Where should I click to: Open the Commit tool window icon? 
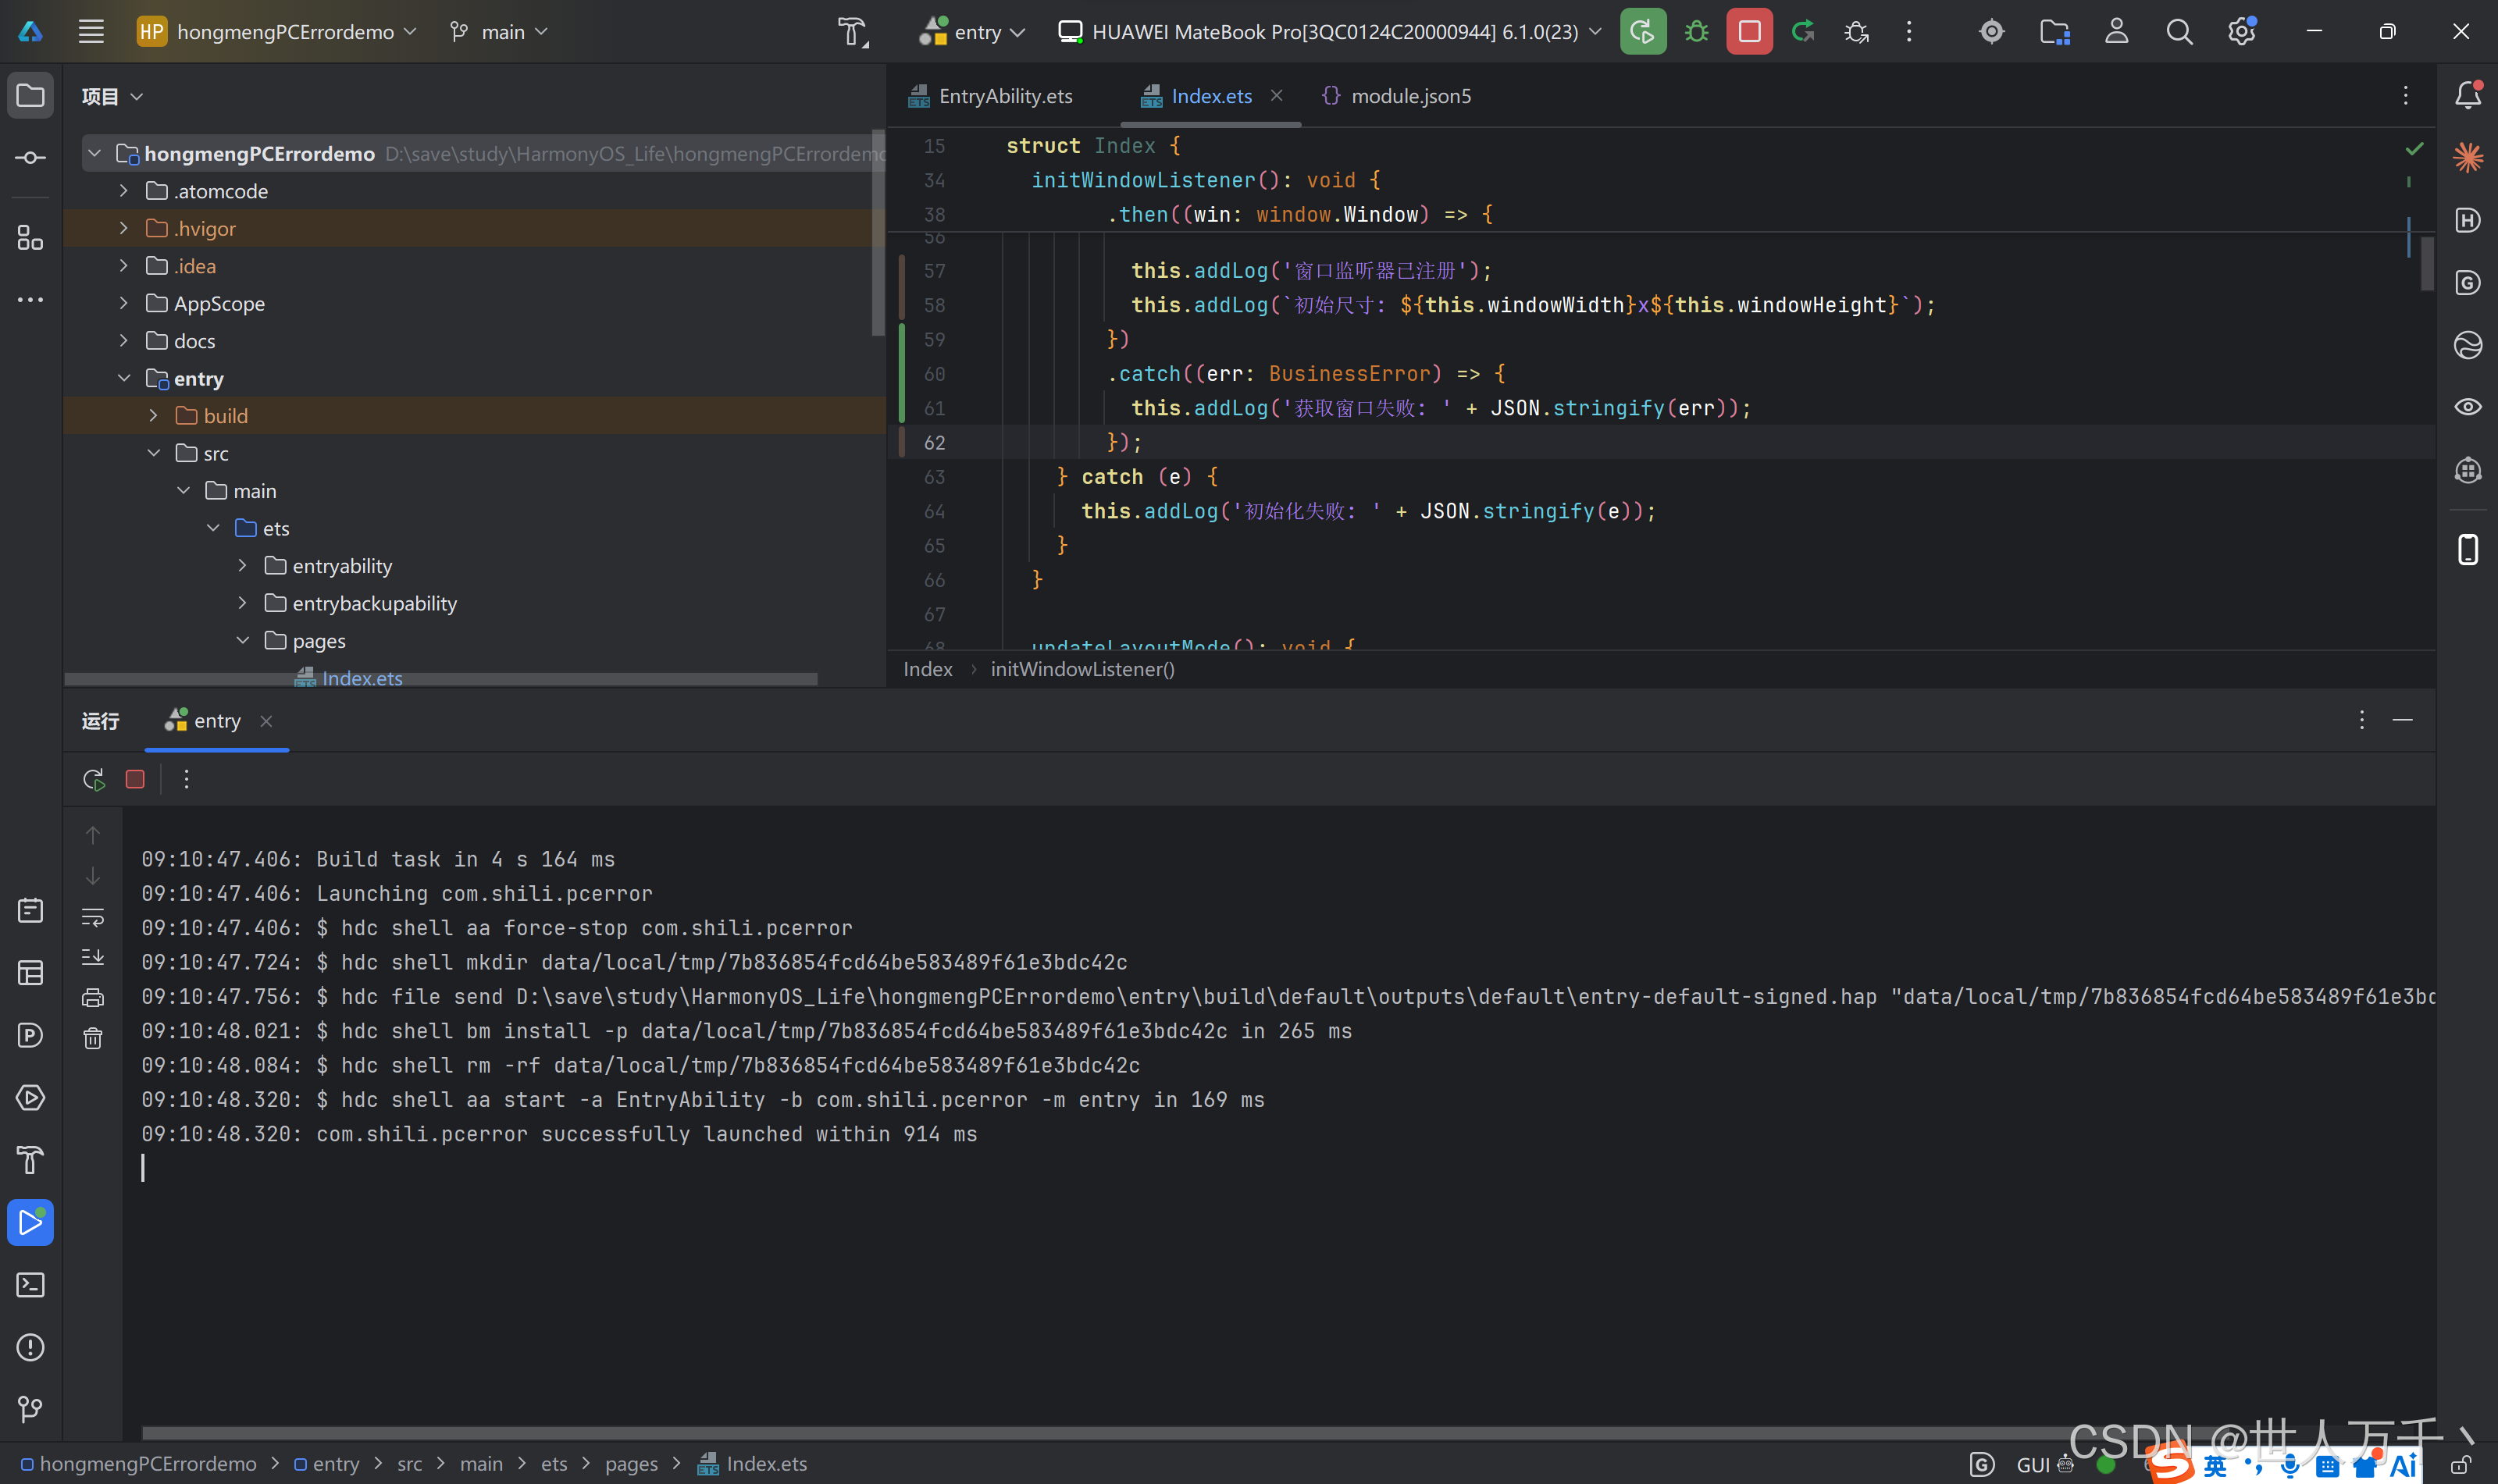[x=30, y=158]
